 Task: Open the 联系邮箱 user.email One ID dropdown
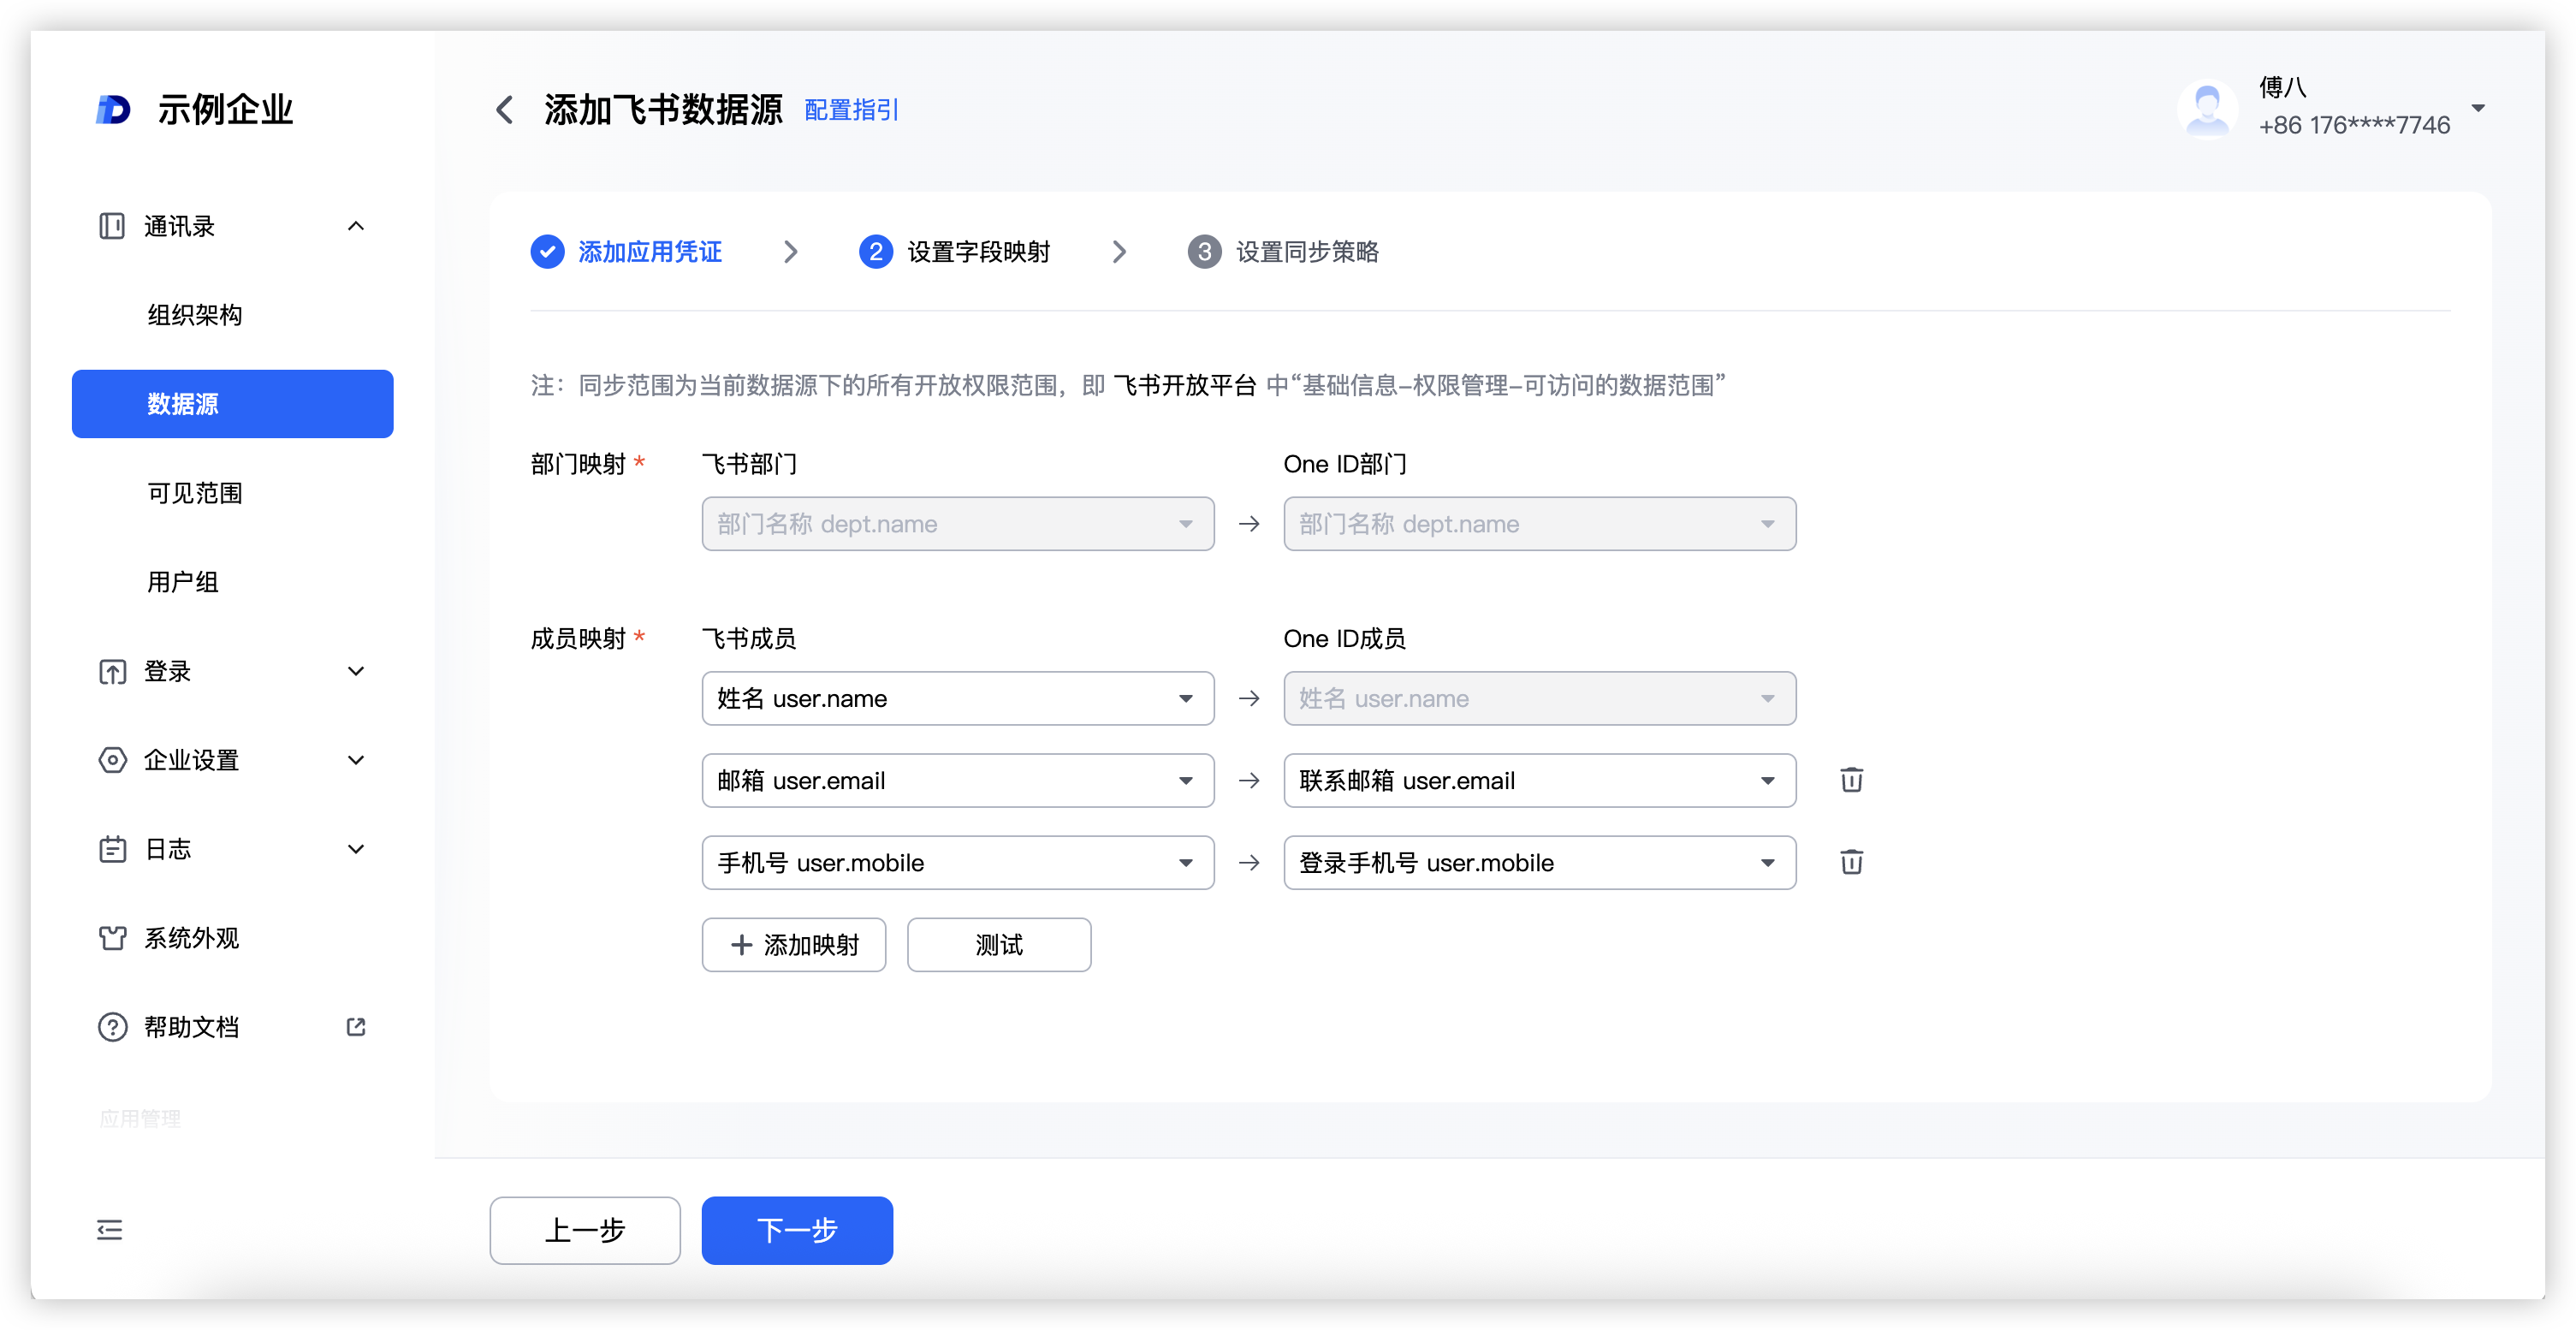(x=1539, y=780)
